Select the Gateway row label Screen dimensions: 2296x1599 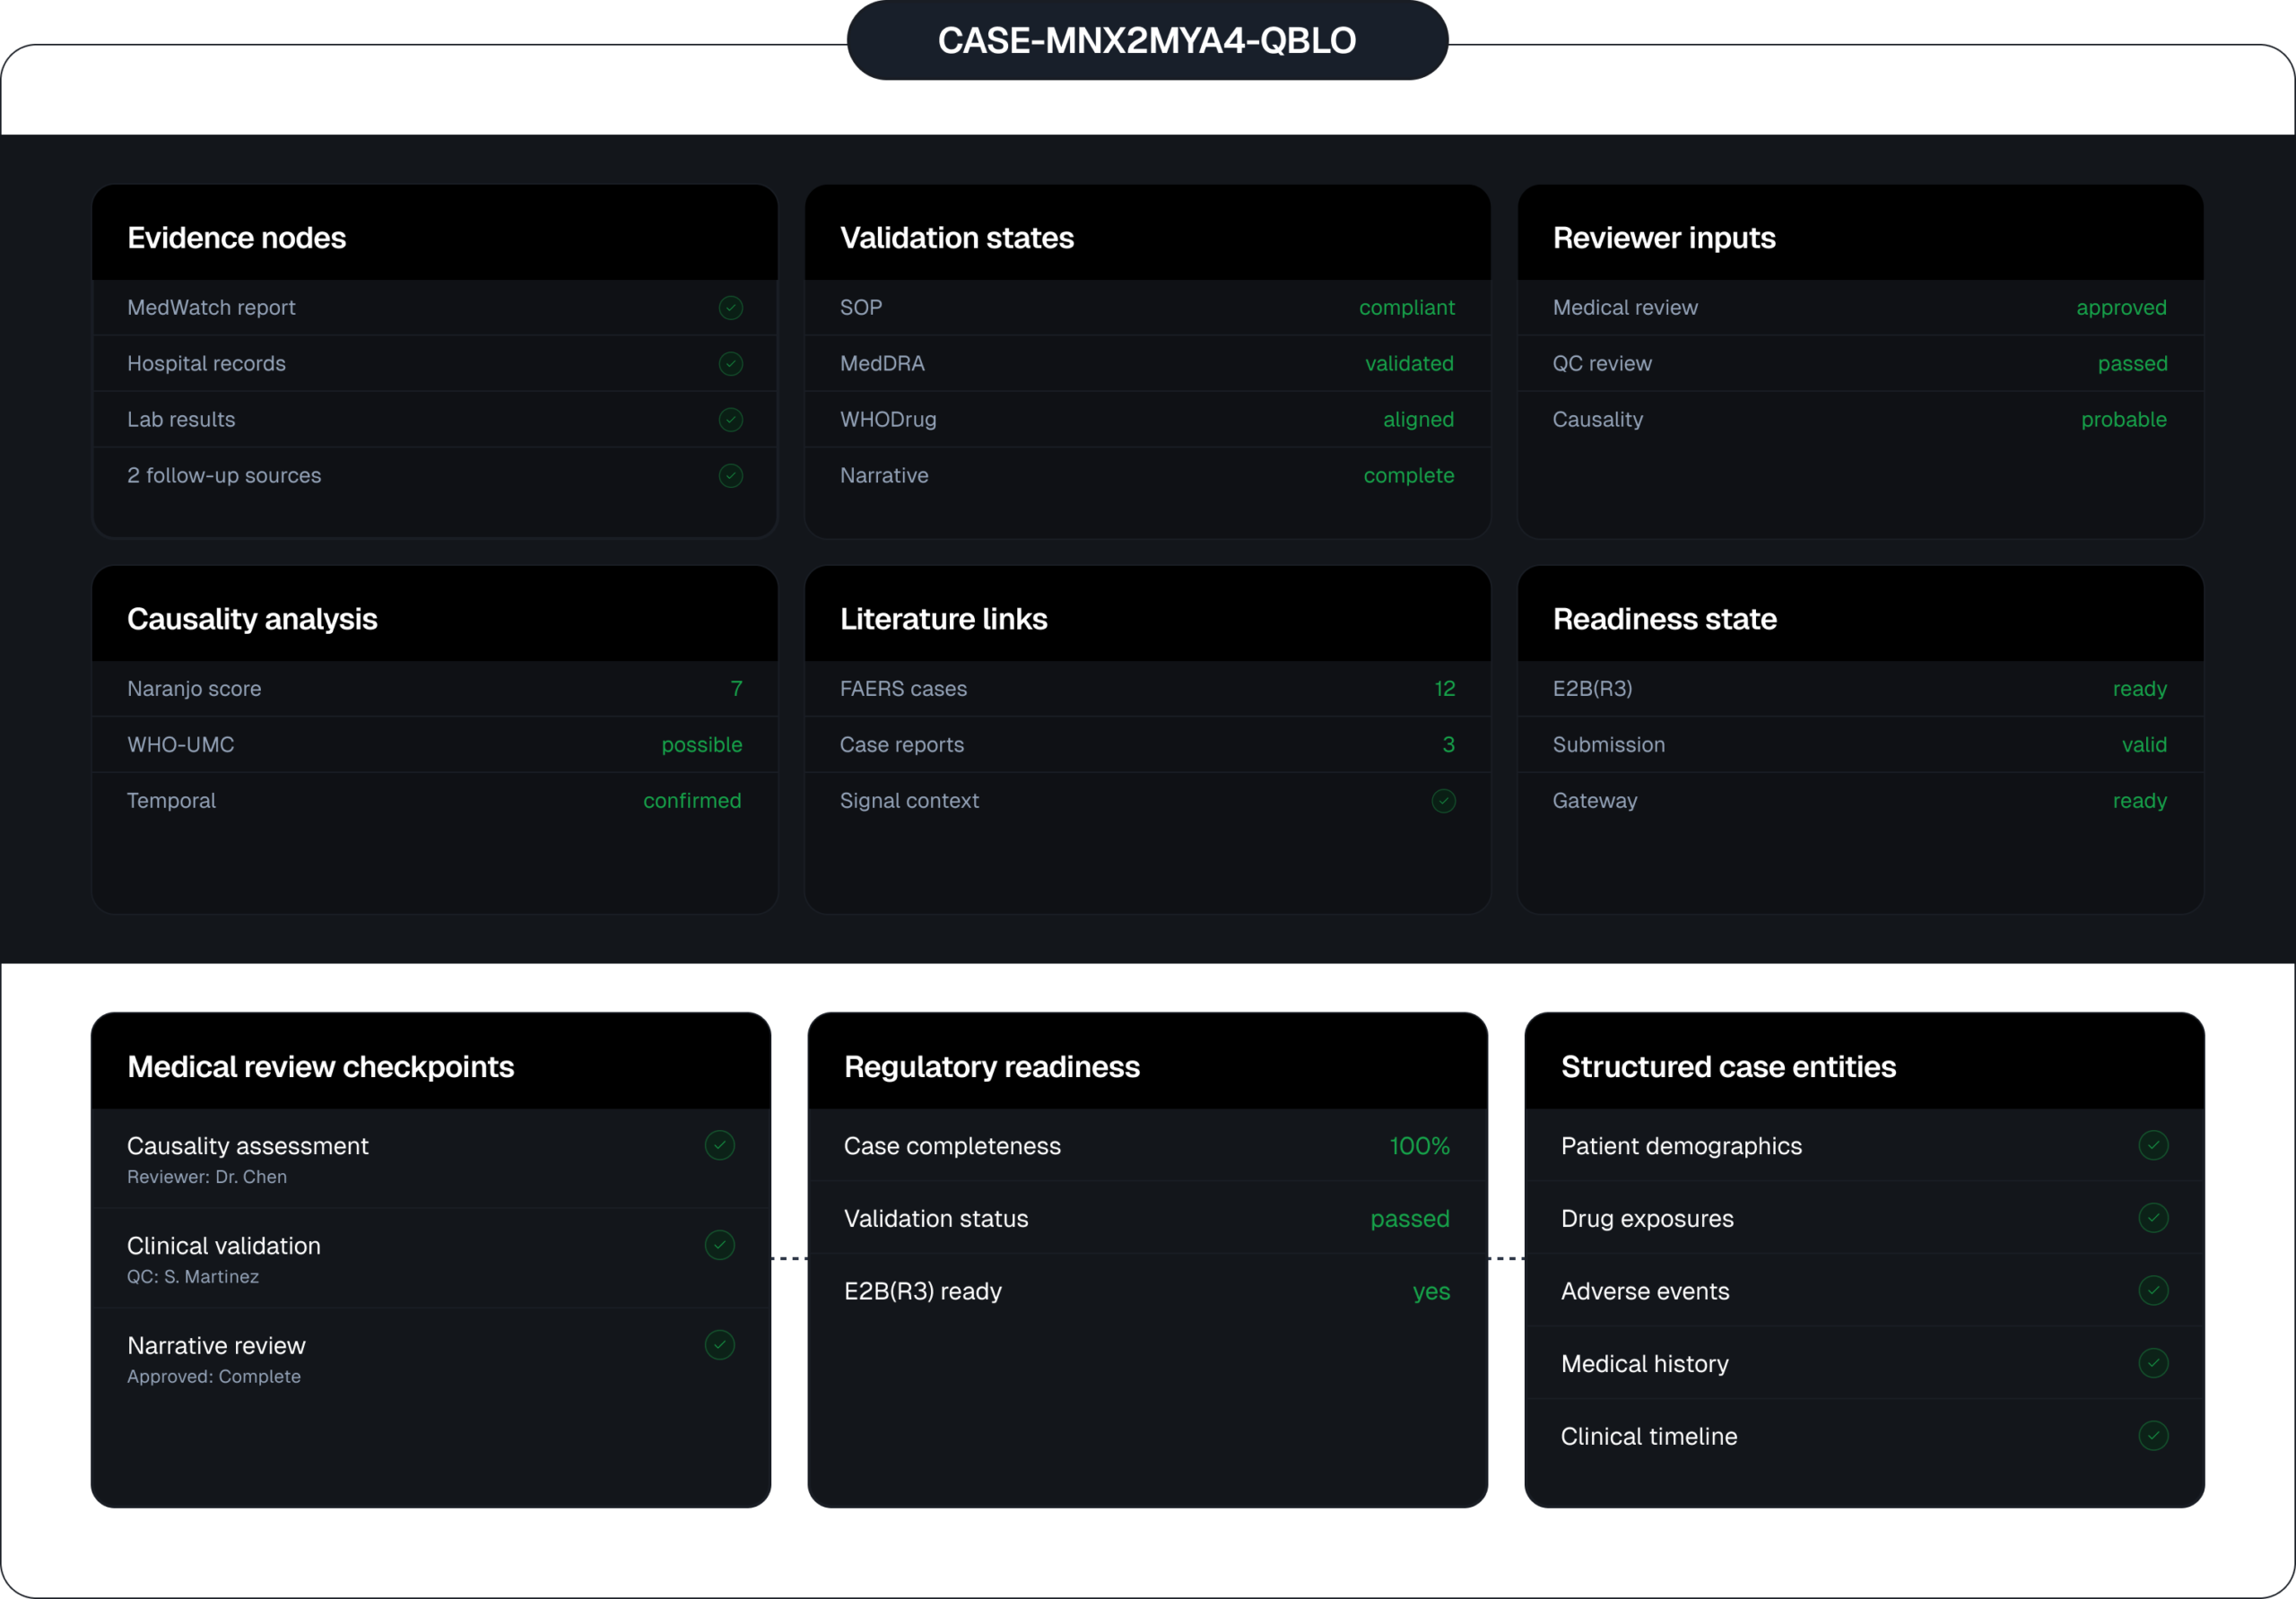pos(1595,801)
